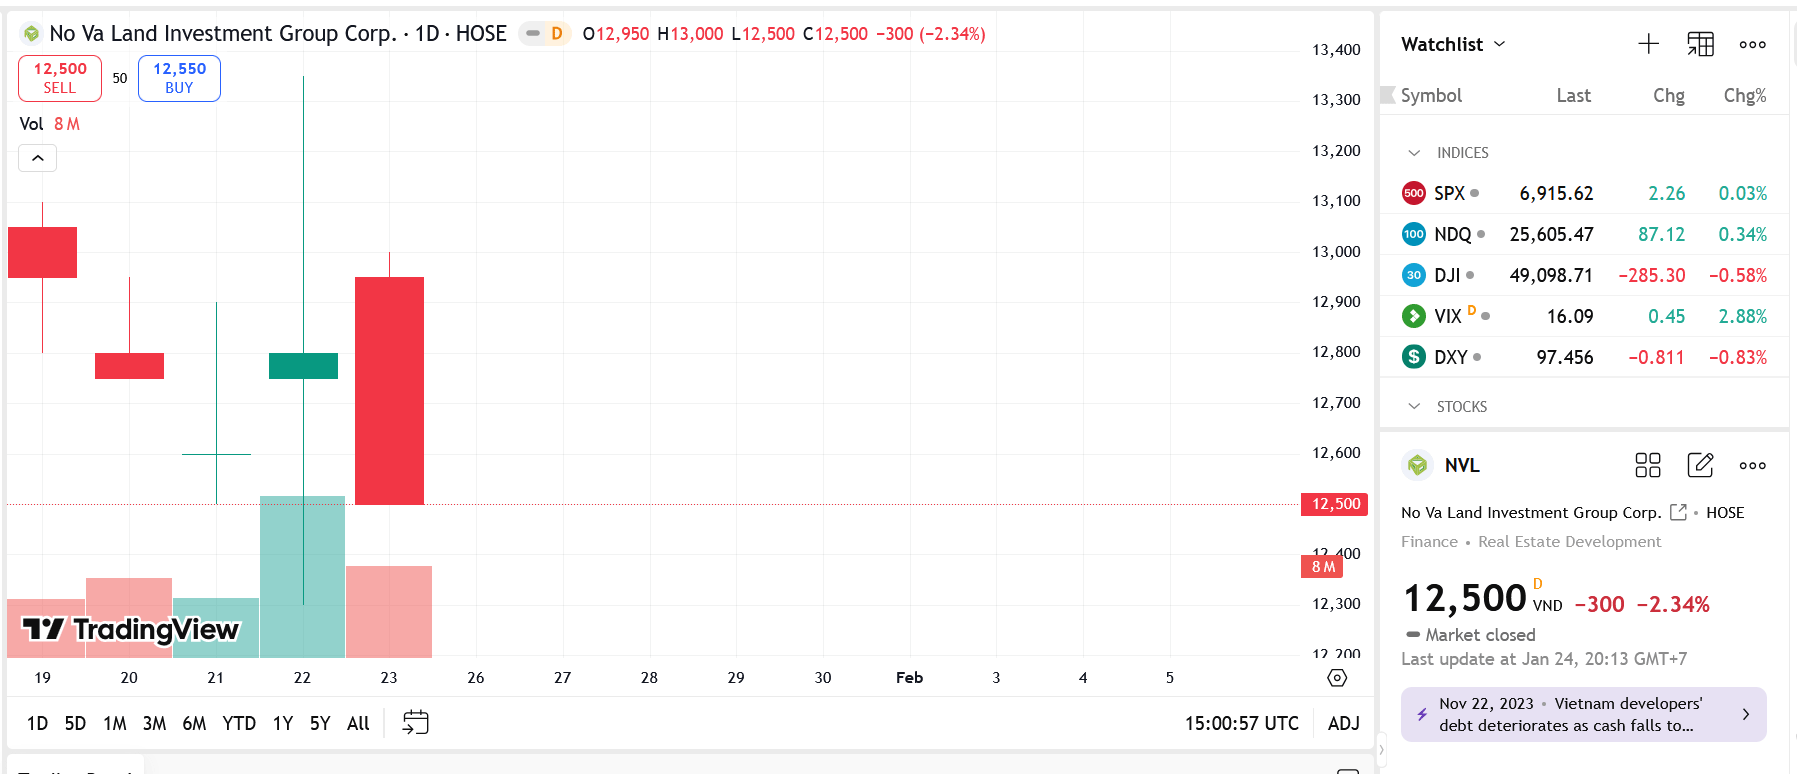Click the add symbol plus icon

pyautogui.click(x=1648, y=44)
